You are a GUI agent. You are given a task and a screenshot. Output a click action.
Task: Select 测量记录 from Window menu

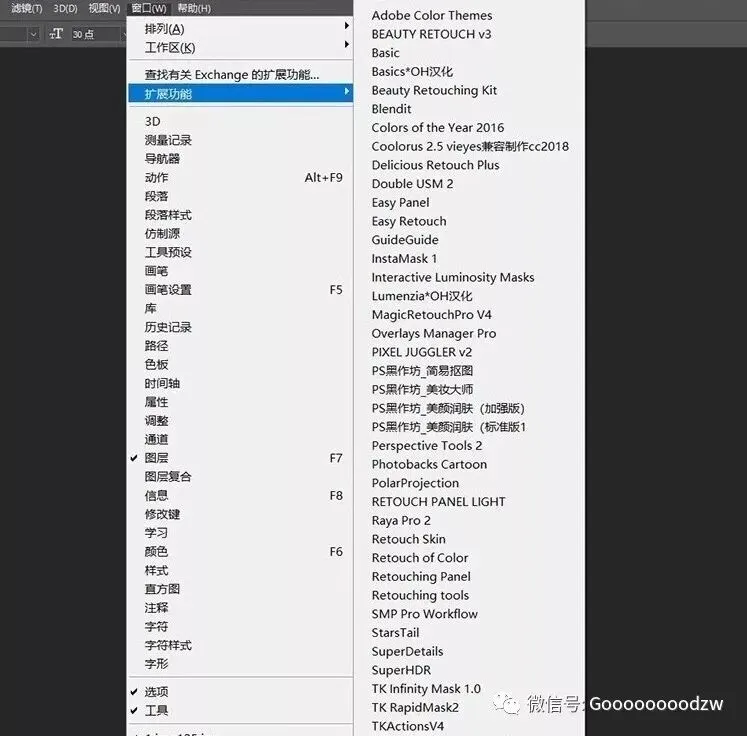tap(241, 140)
